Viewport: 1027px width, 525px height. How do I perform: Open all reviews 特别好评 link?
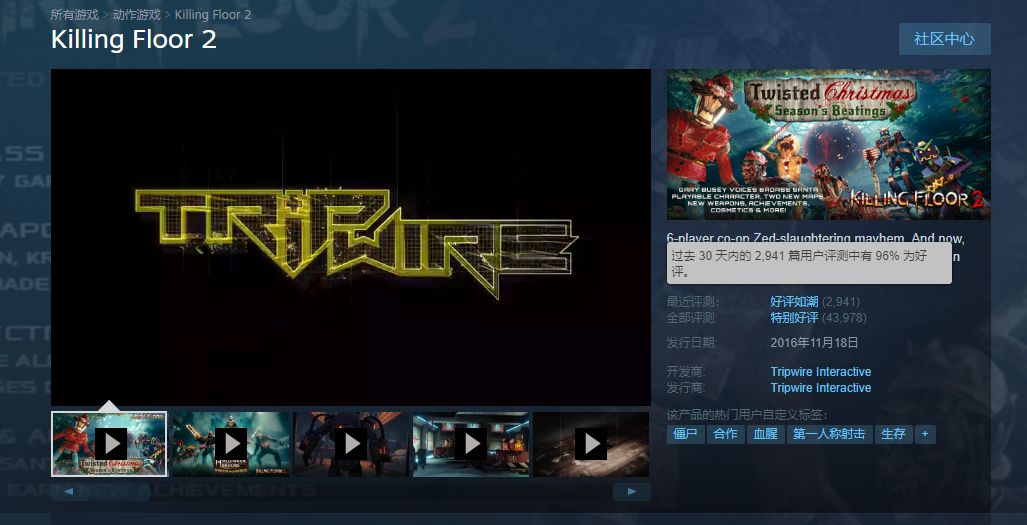tap(794, 318)
